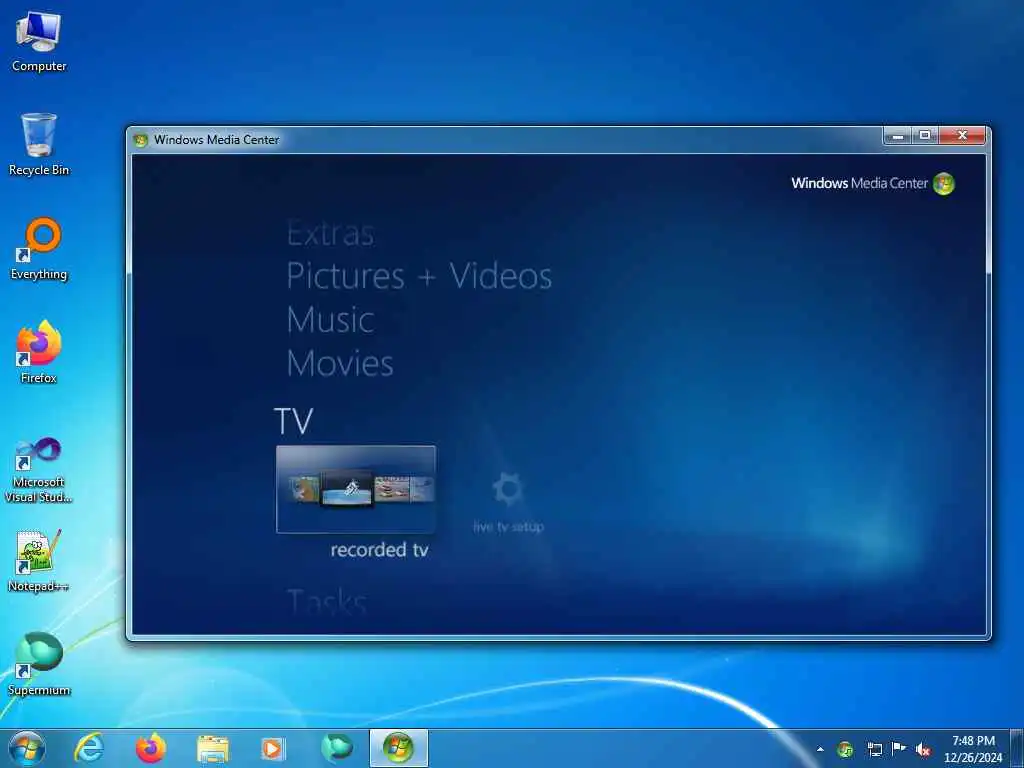Click the muted volume speaker icon

pyautogui.click(x=923, y=749)
